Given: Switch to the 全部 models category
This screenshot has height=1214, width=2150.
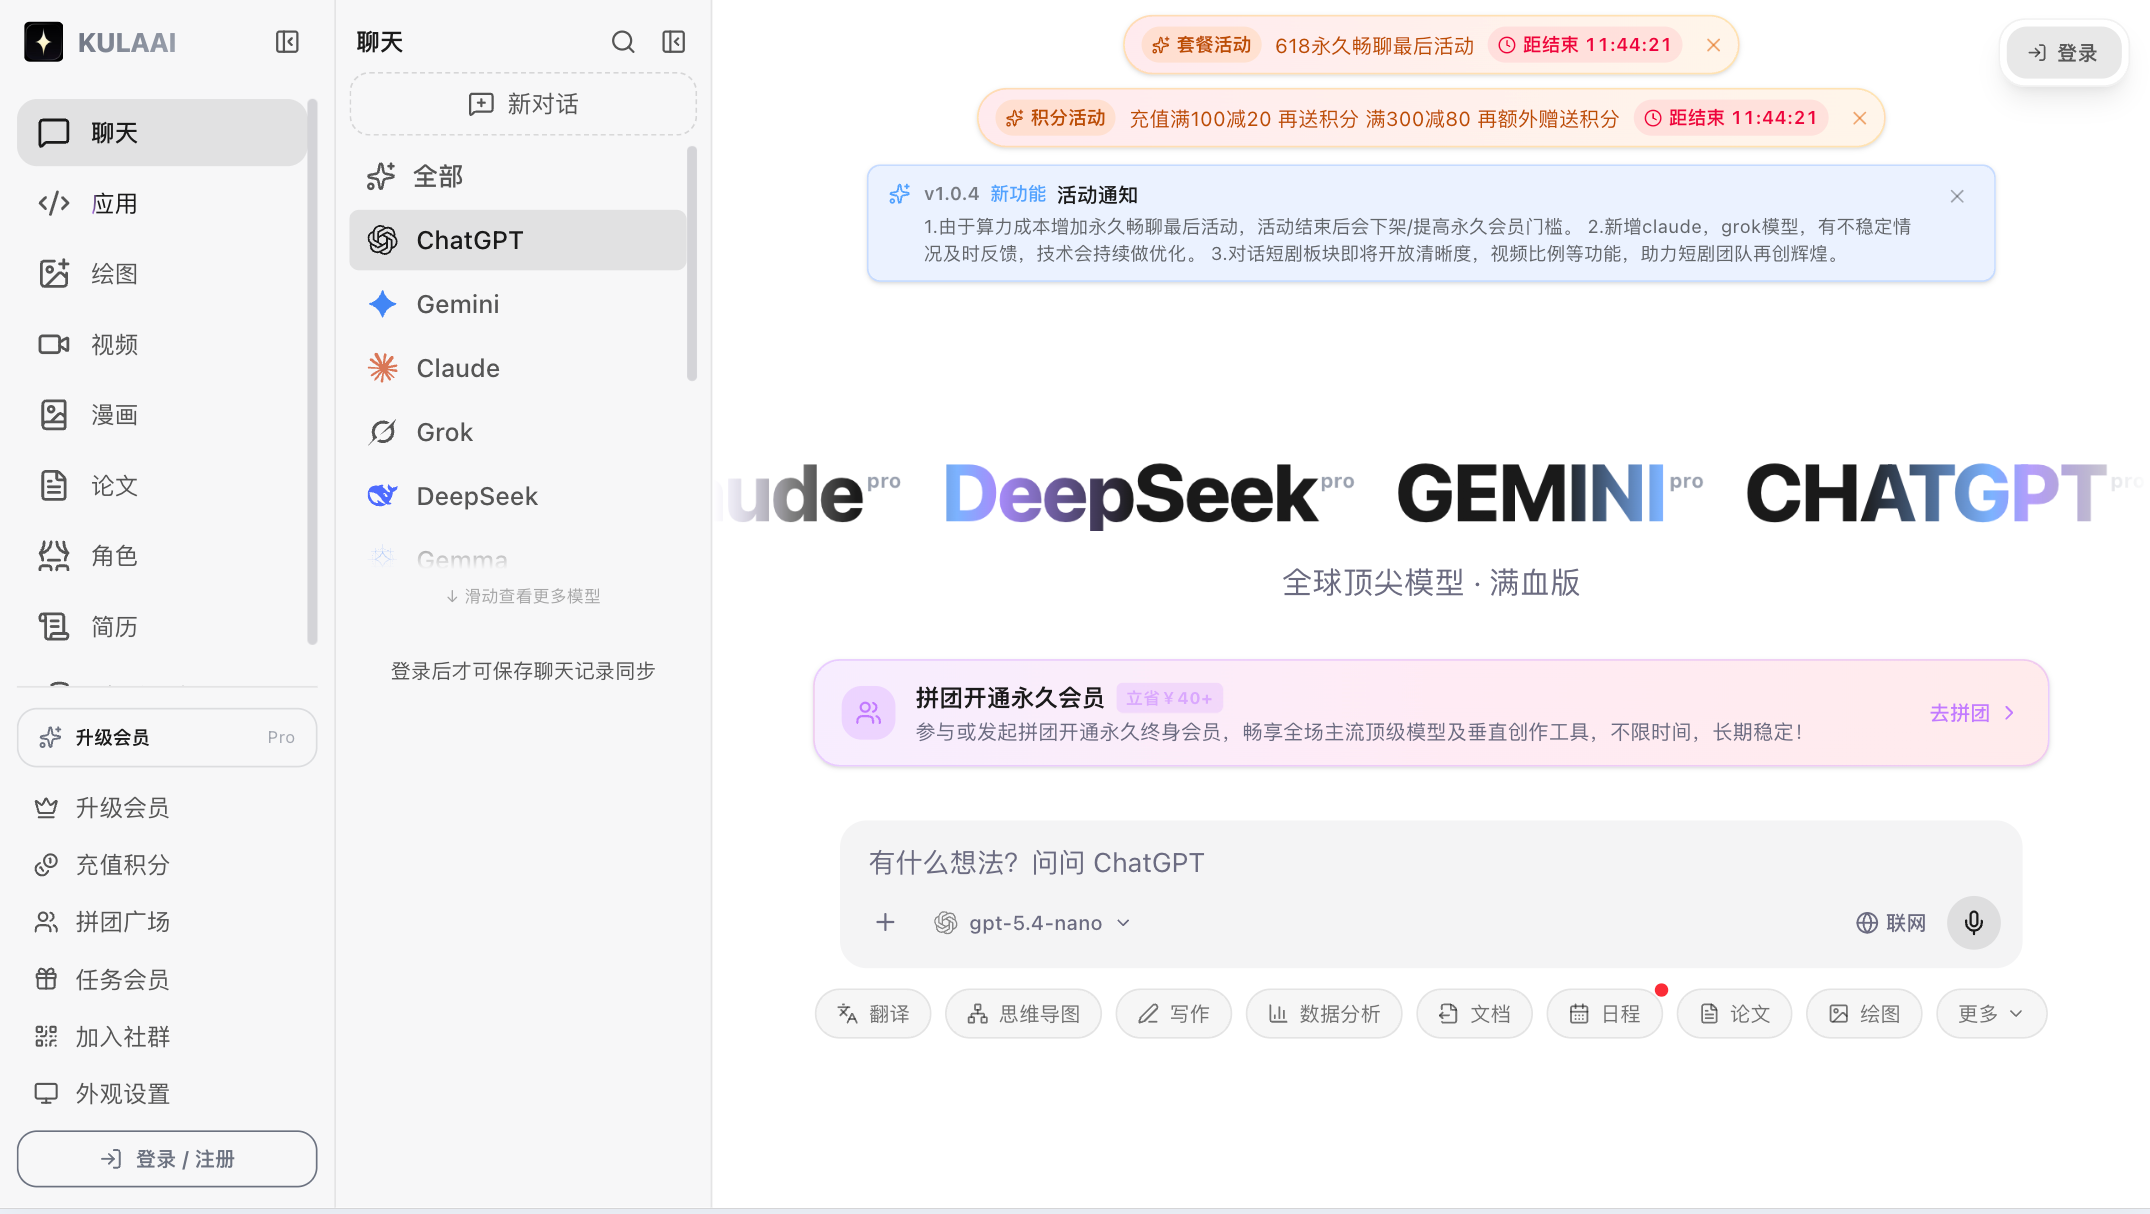Looking at the screenshot, I should tap(518, 176).
